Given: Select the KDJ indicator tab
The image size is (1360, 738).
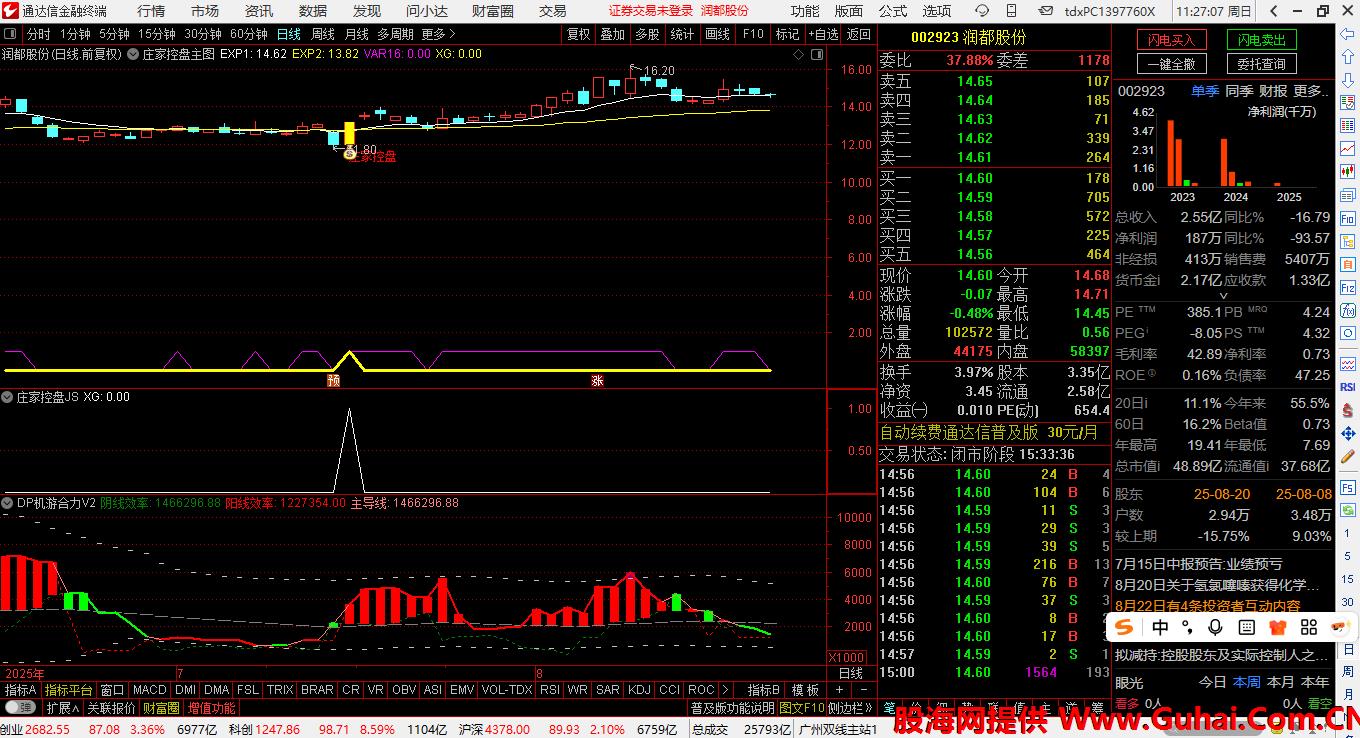Looking at the screenshot, I should [x=639, y=690].
